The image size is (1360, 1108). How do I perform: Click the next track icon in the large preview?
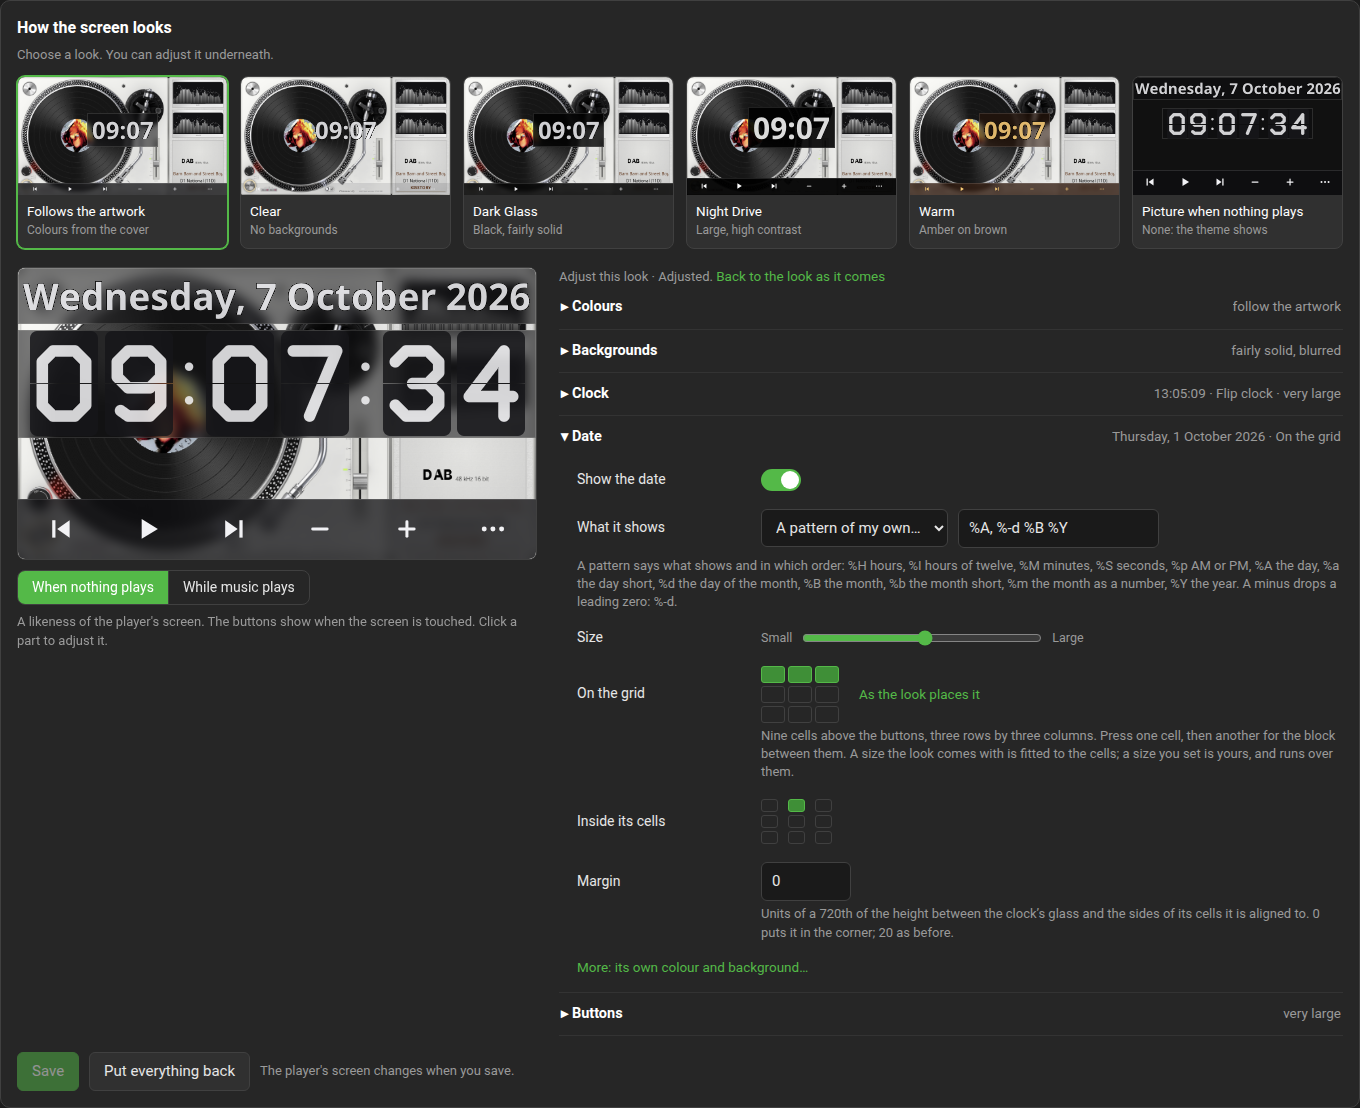click(x=234, y=529)
